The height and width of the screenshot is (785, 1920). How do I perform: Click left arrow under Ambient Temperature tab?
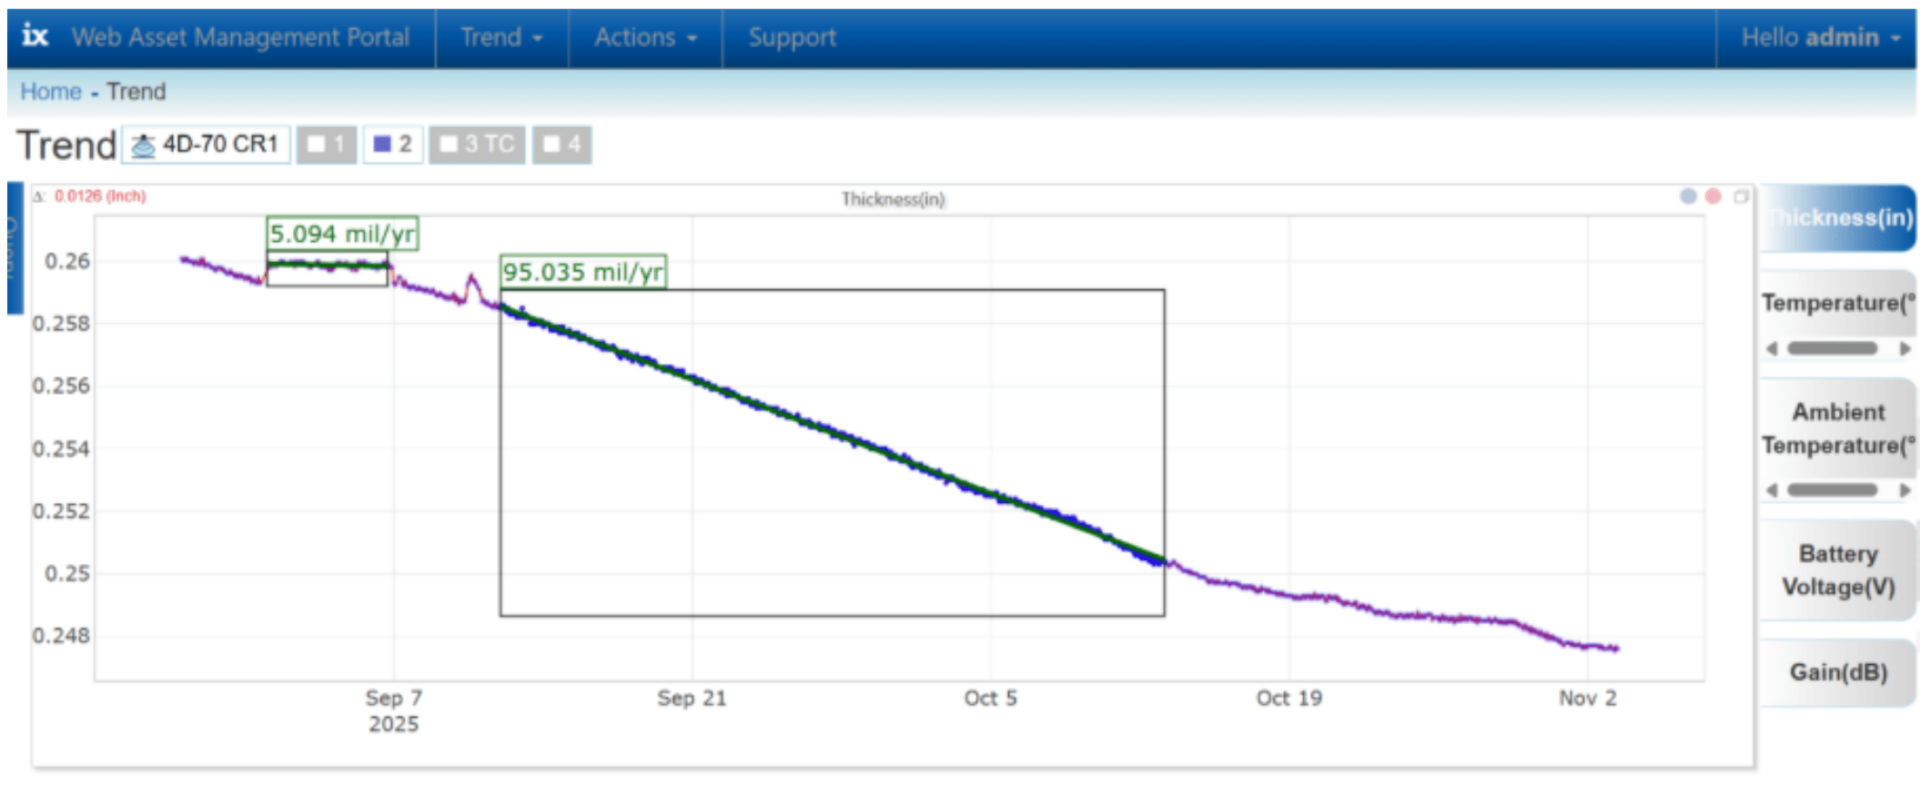(1772, 490)
